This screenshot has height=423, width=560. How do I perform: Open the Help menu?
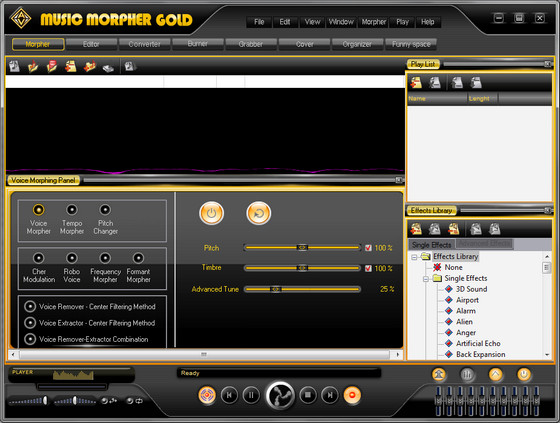point(428,22)
